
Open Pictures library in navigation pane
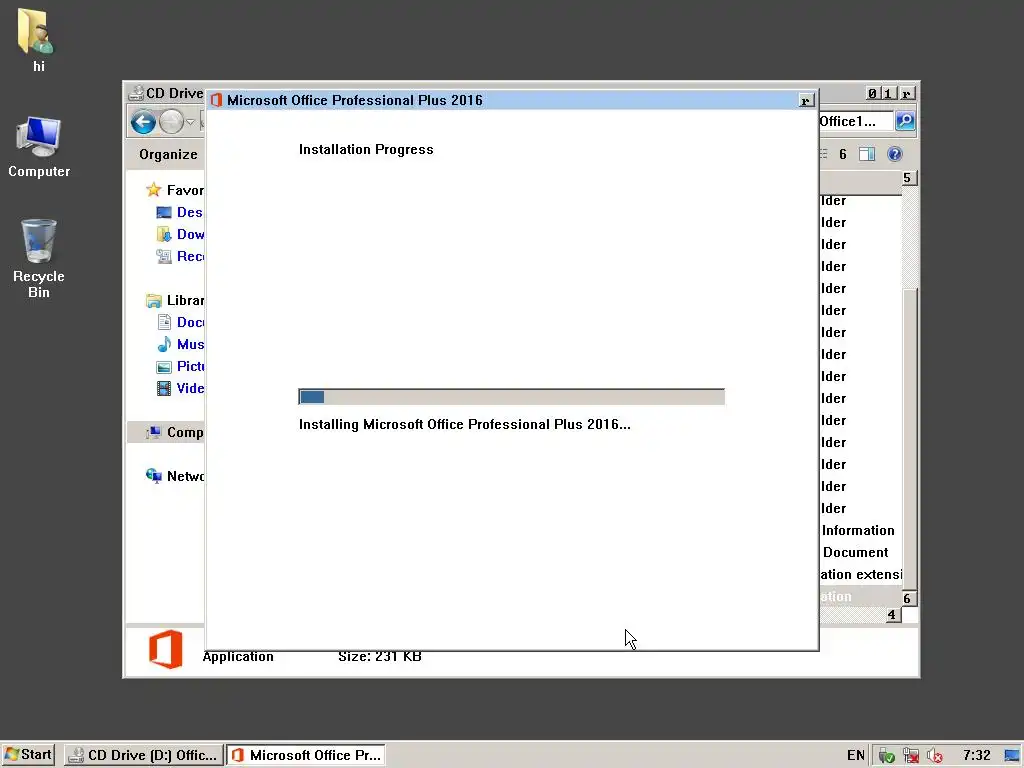[180, 366]
